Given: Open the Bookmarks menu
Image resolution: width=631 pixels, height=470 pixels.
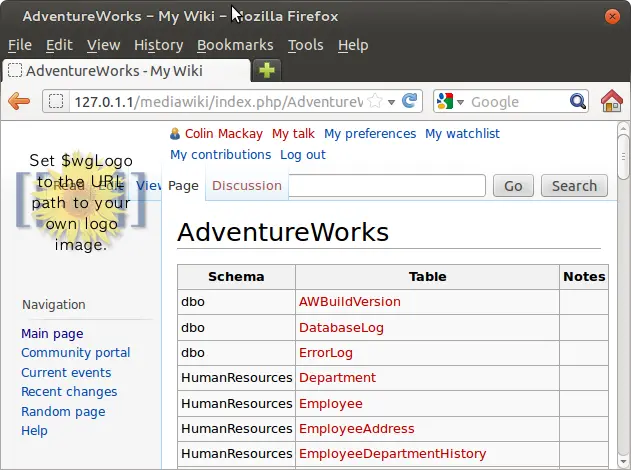Looking at the screenshot, I should tap(235, 45).
